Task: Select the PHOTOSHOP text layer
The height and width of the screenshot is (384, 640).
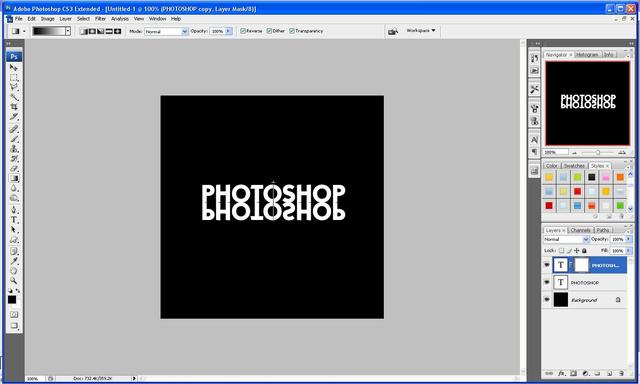Action: 589,282
